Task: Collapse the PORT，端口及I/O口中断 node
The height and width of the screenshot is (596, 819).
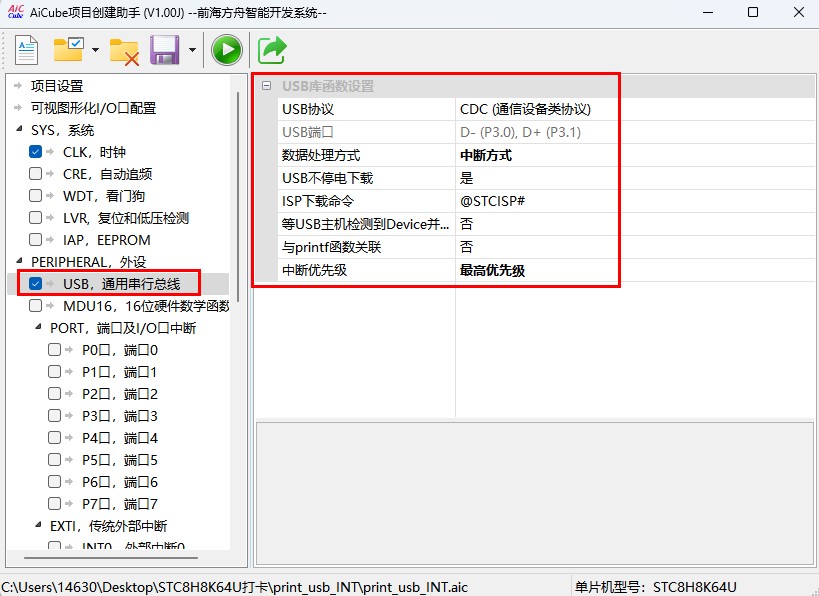Action: point(38,327)
